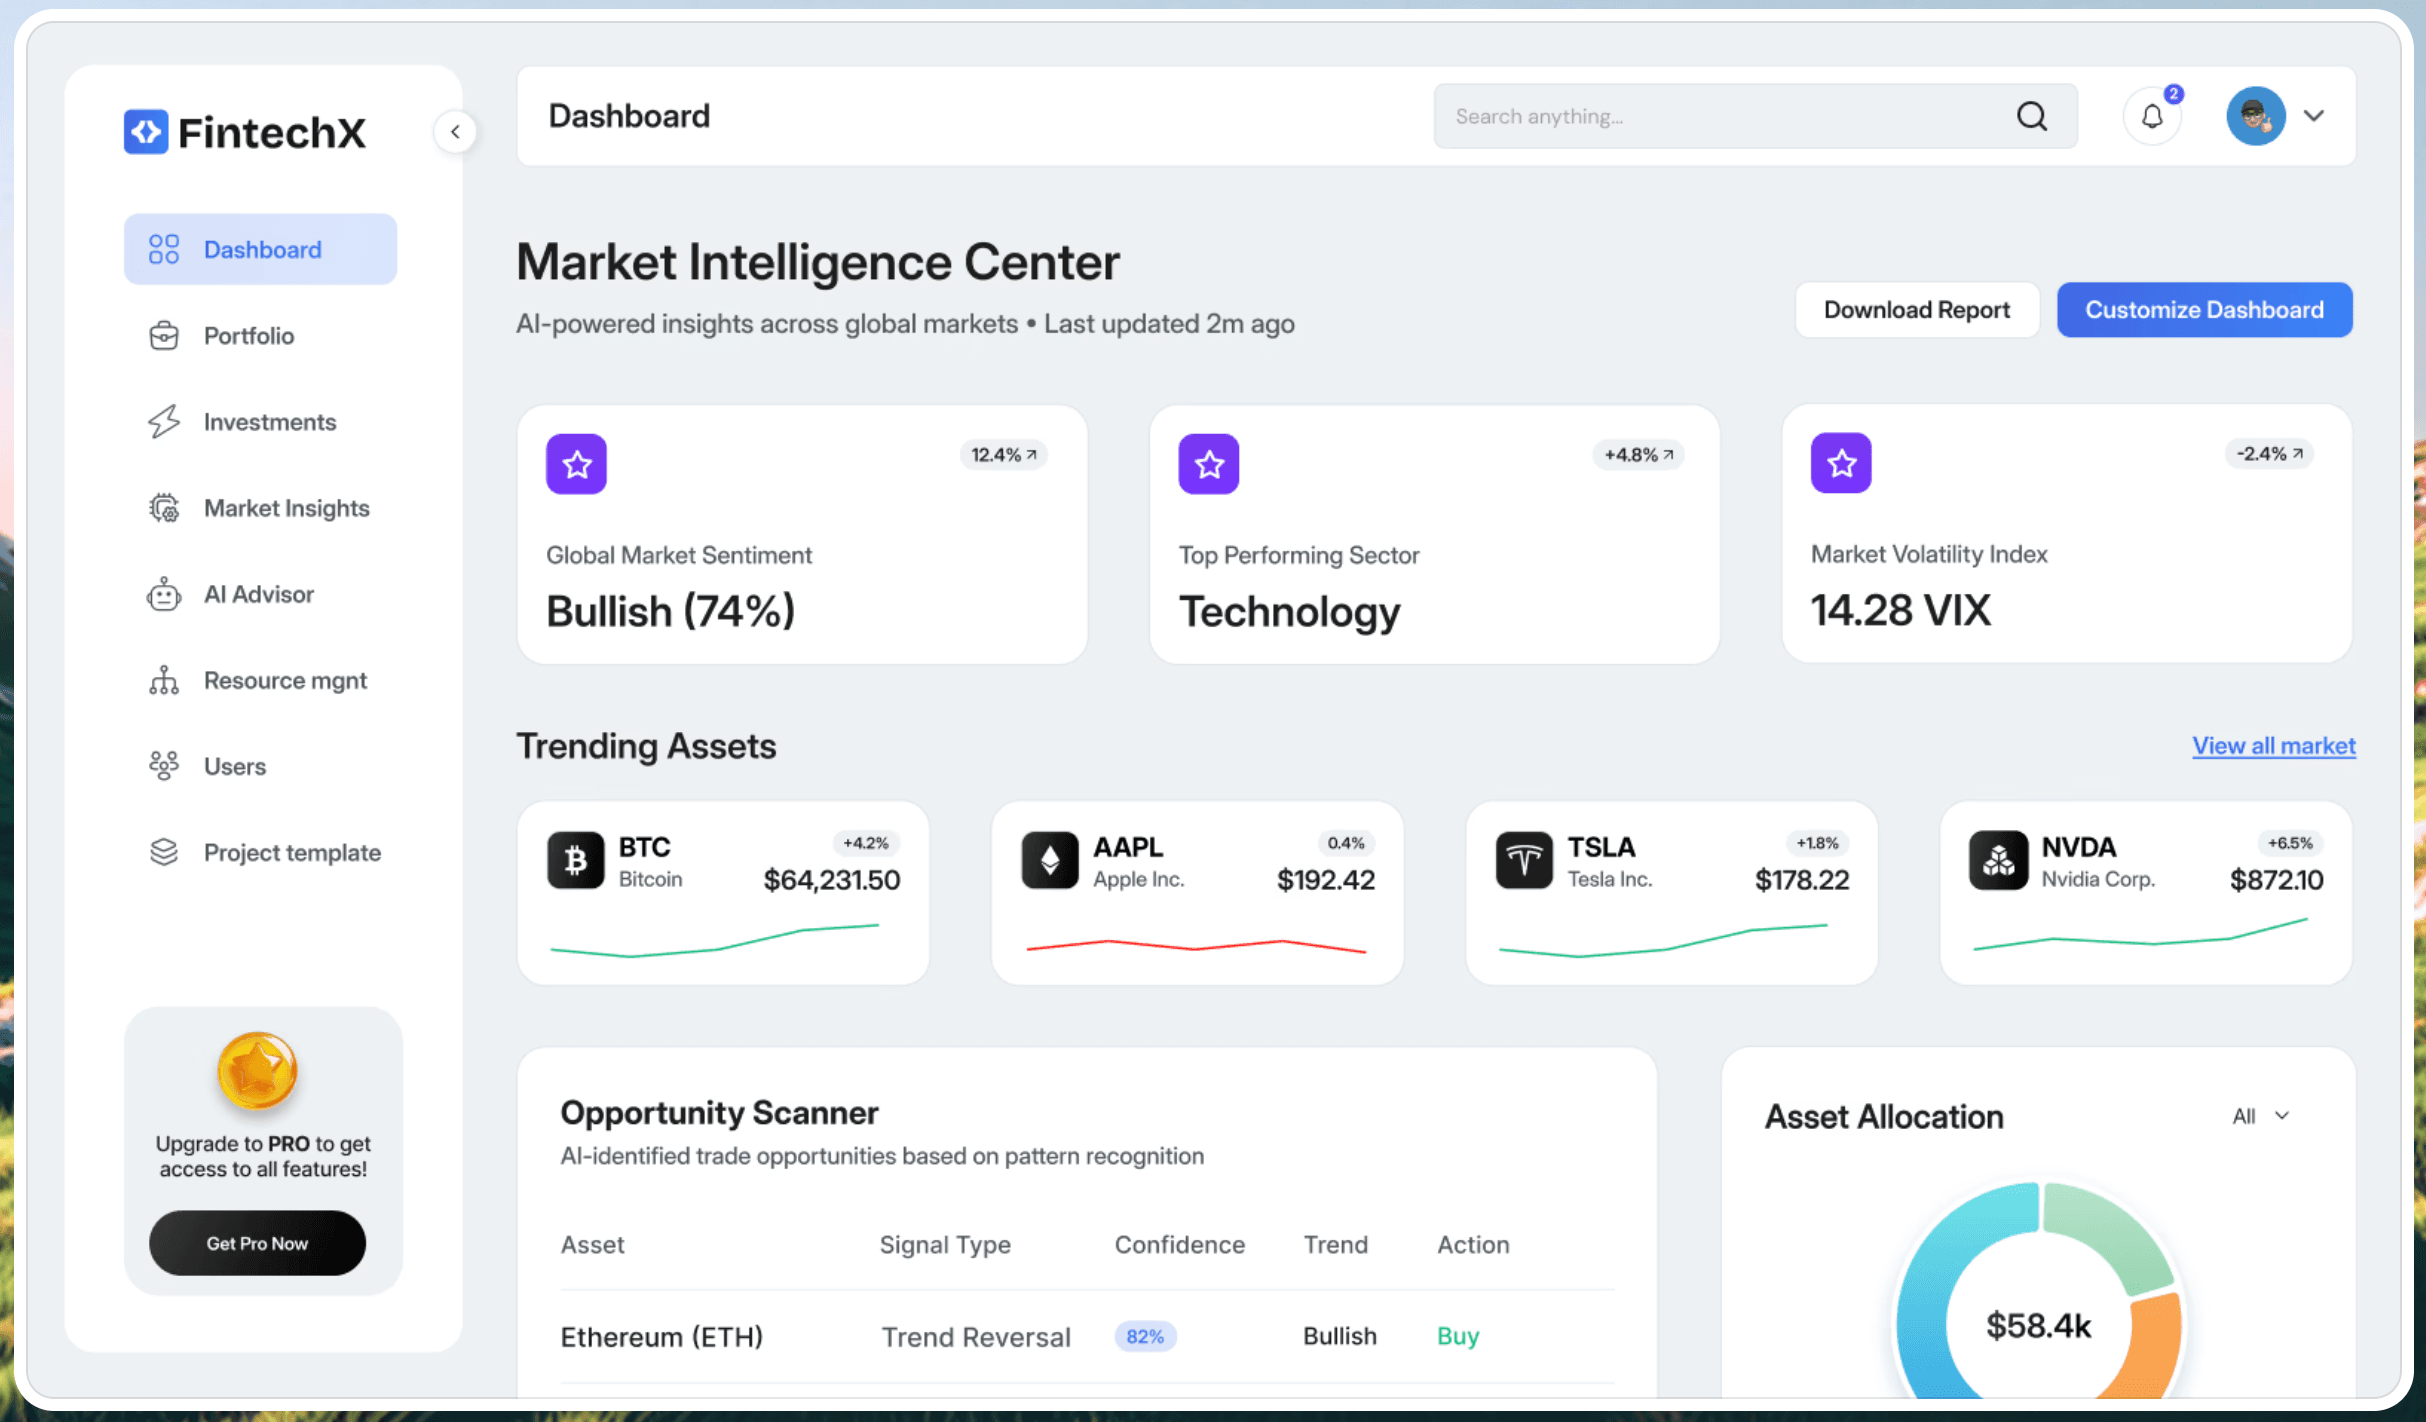Screen dimensions: 2426x1422
Task: Click the Market Volatility Index star icon
Action: [1841, 463]
